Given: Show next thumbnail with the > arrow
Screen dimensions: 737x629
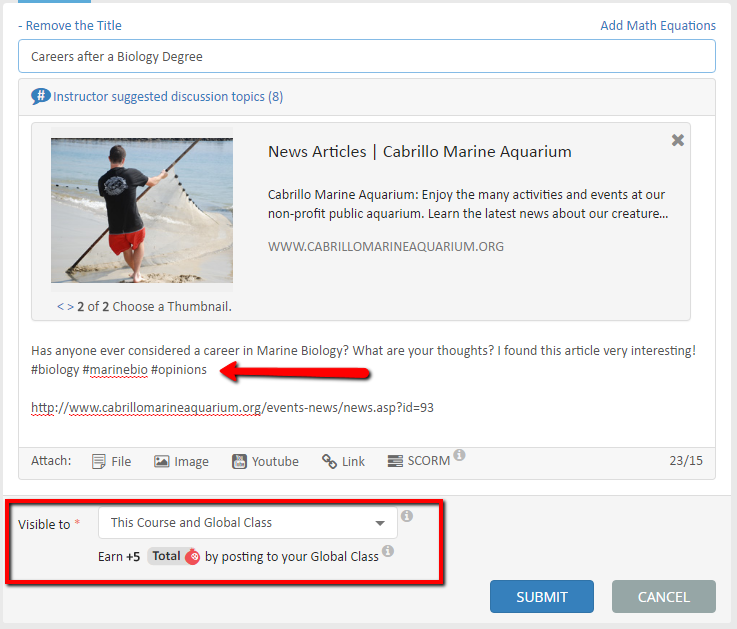Looking at the screenshot, I should coord(71,307).
